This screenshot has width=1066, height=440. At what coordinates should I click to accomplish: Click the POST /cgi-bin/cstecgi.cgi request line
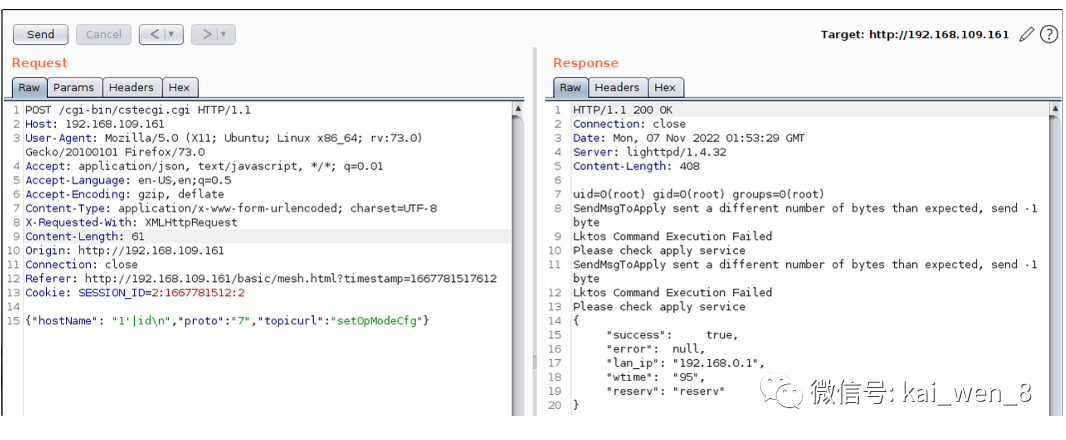138,110
